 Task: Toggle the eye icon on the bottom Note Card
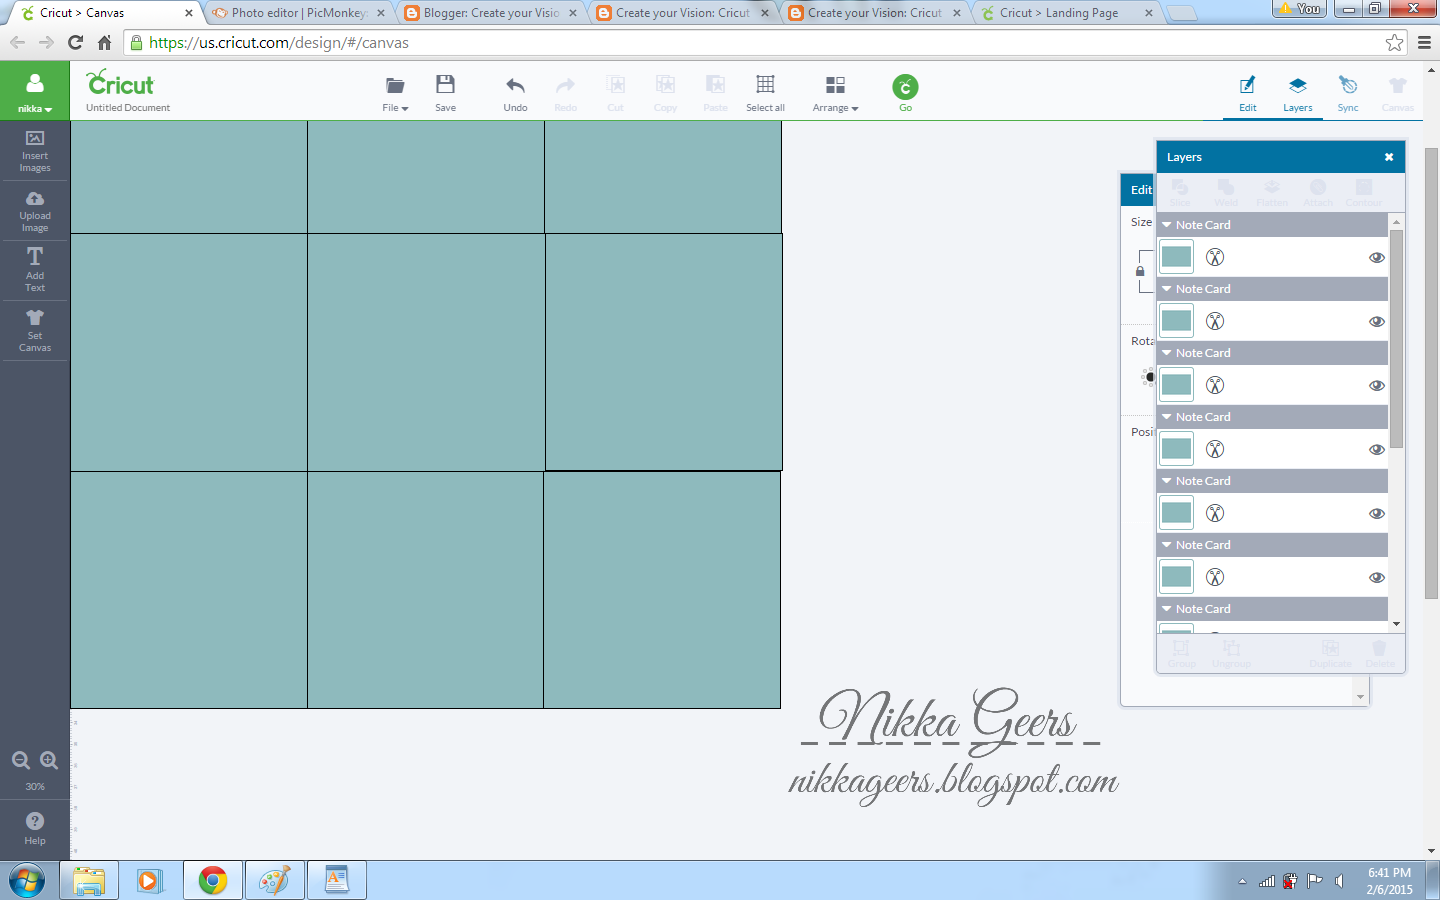click(x=1377, y=577)
